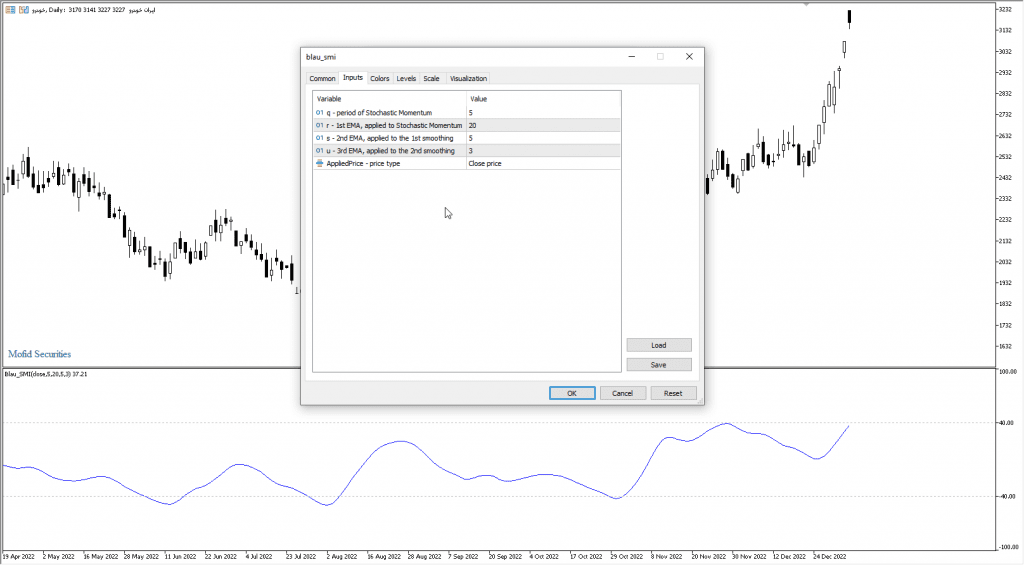Click the integer icon beside r 1st EMA variable
The height and width of the screenshot is (565, 1024).
pos(320,126)
